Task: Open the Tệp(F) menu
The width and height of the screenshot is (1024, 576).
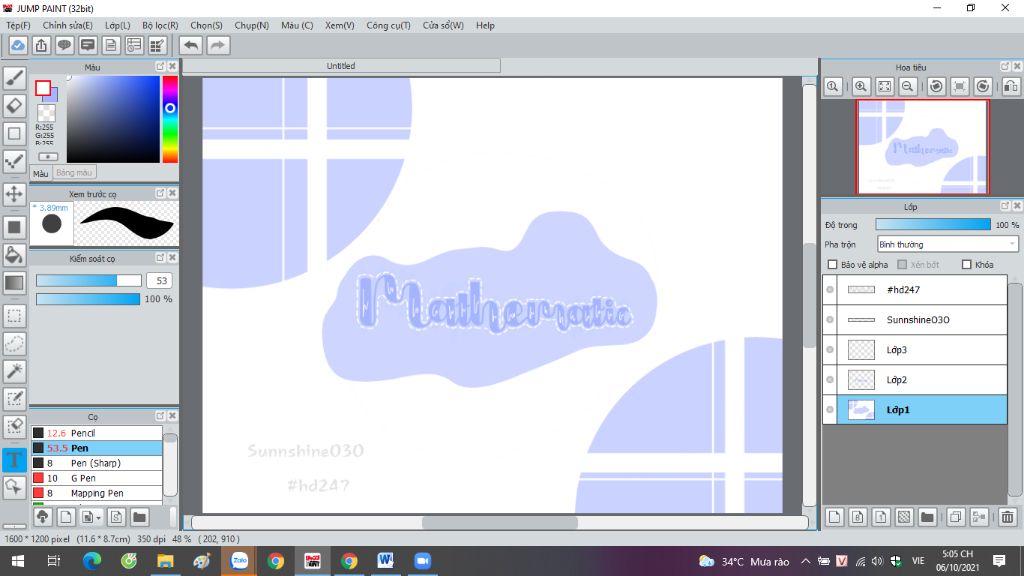Action: tap(18, 25)
